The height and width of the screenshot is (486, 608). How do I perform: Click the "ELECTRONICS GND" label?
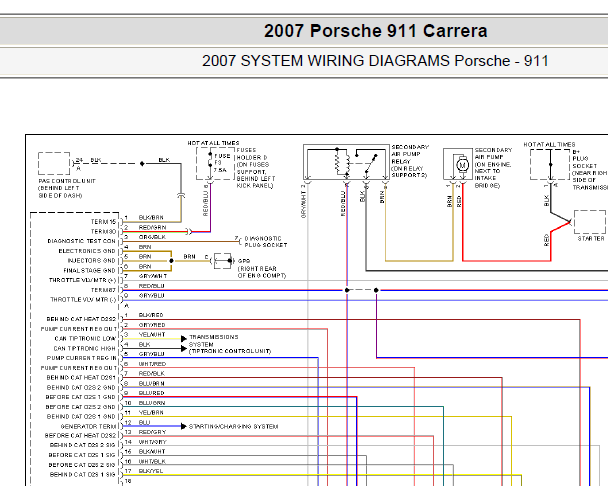[x=87, y=251]
